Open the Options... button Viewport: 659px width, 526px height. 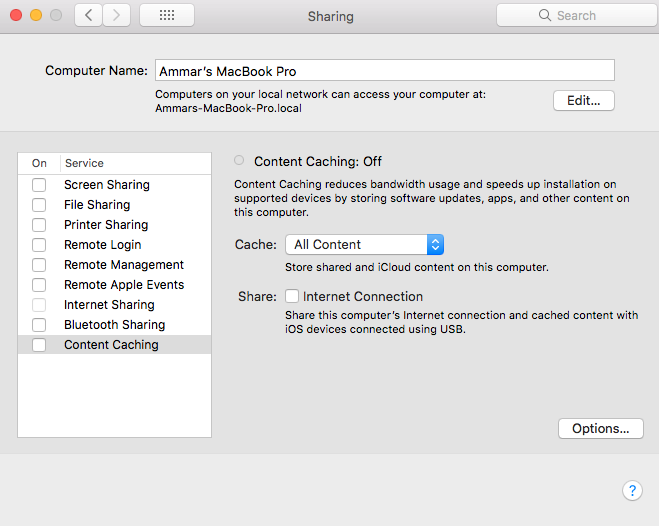click(601, 429)
